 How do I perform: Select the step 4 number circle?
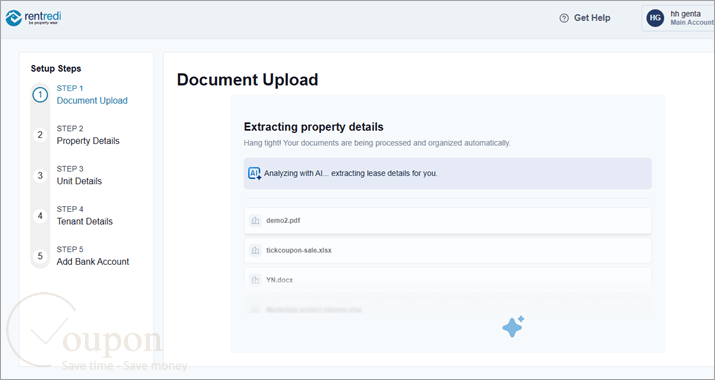[40, 216]
